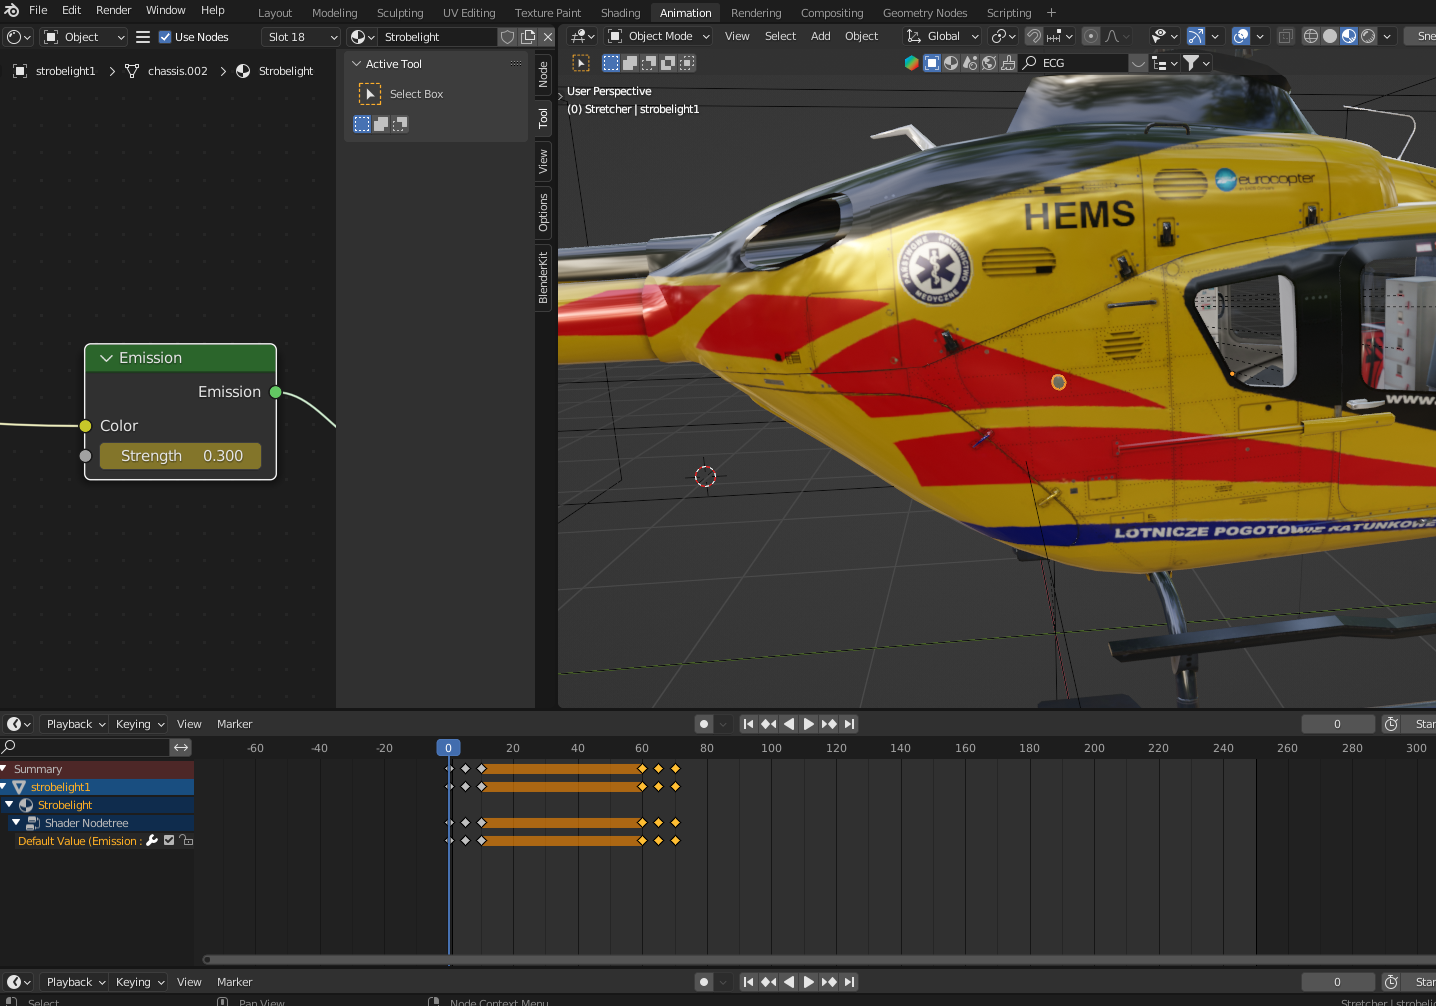Collapse the Shader Nodetree channel group

click(x=16, y=823)
